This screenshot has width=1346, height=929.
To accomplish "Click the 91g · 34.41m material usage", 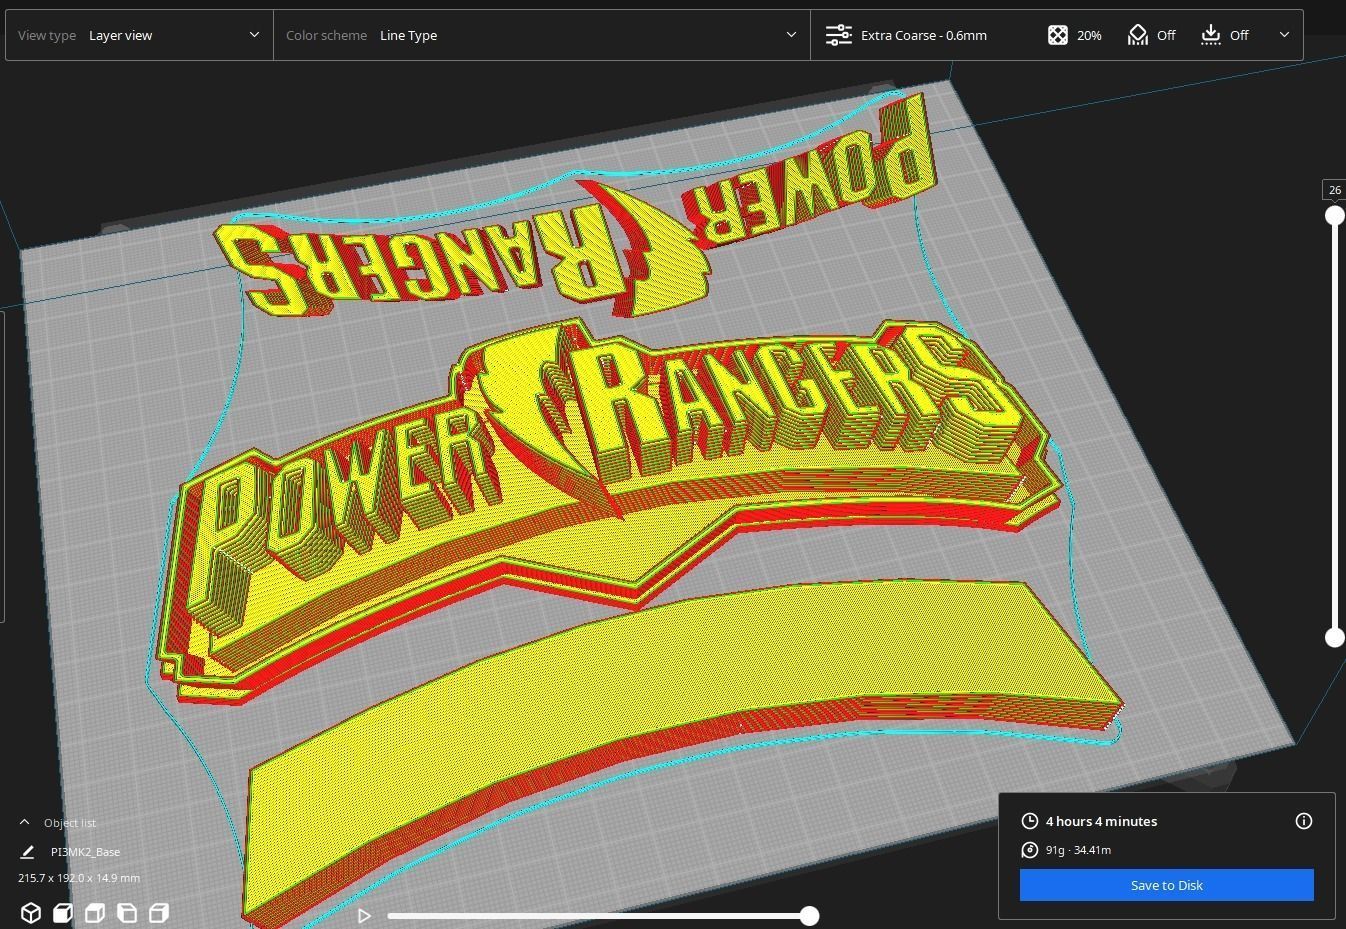I will tap(1078, 850).
